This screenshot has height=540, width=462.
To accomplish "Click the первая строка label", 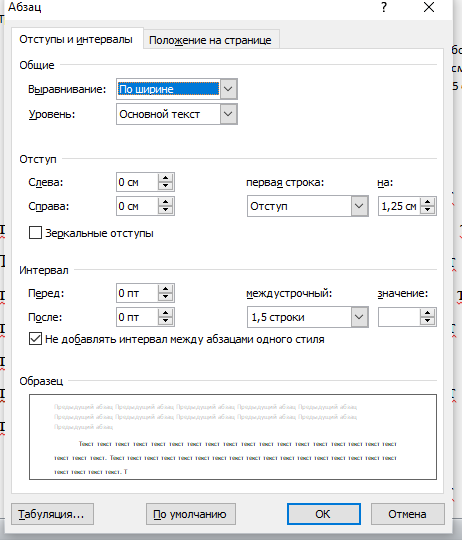I will click(285, 182).
